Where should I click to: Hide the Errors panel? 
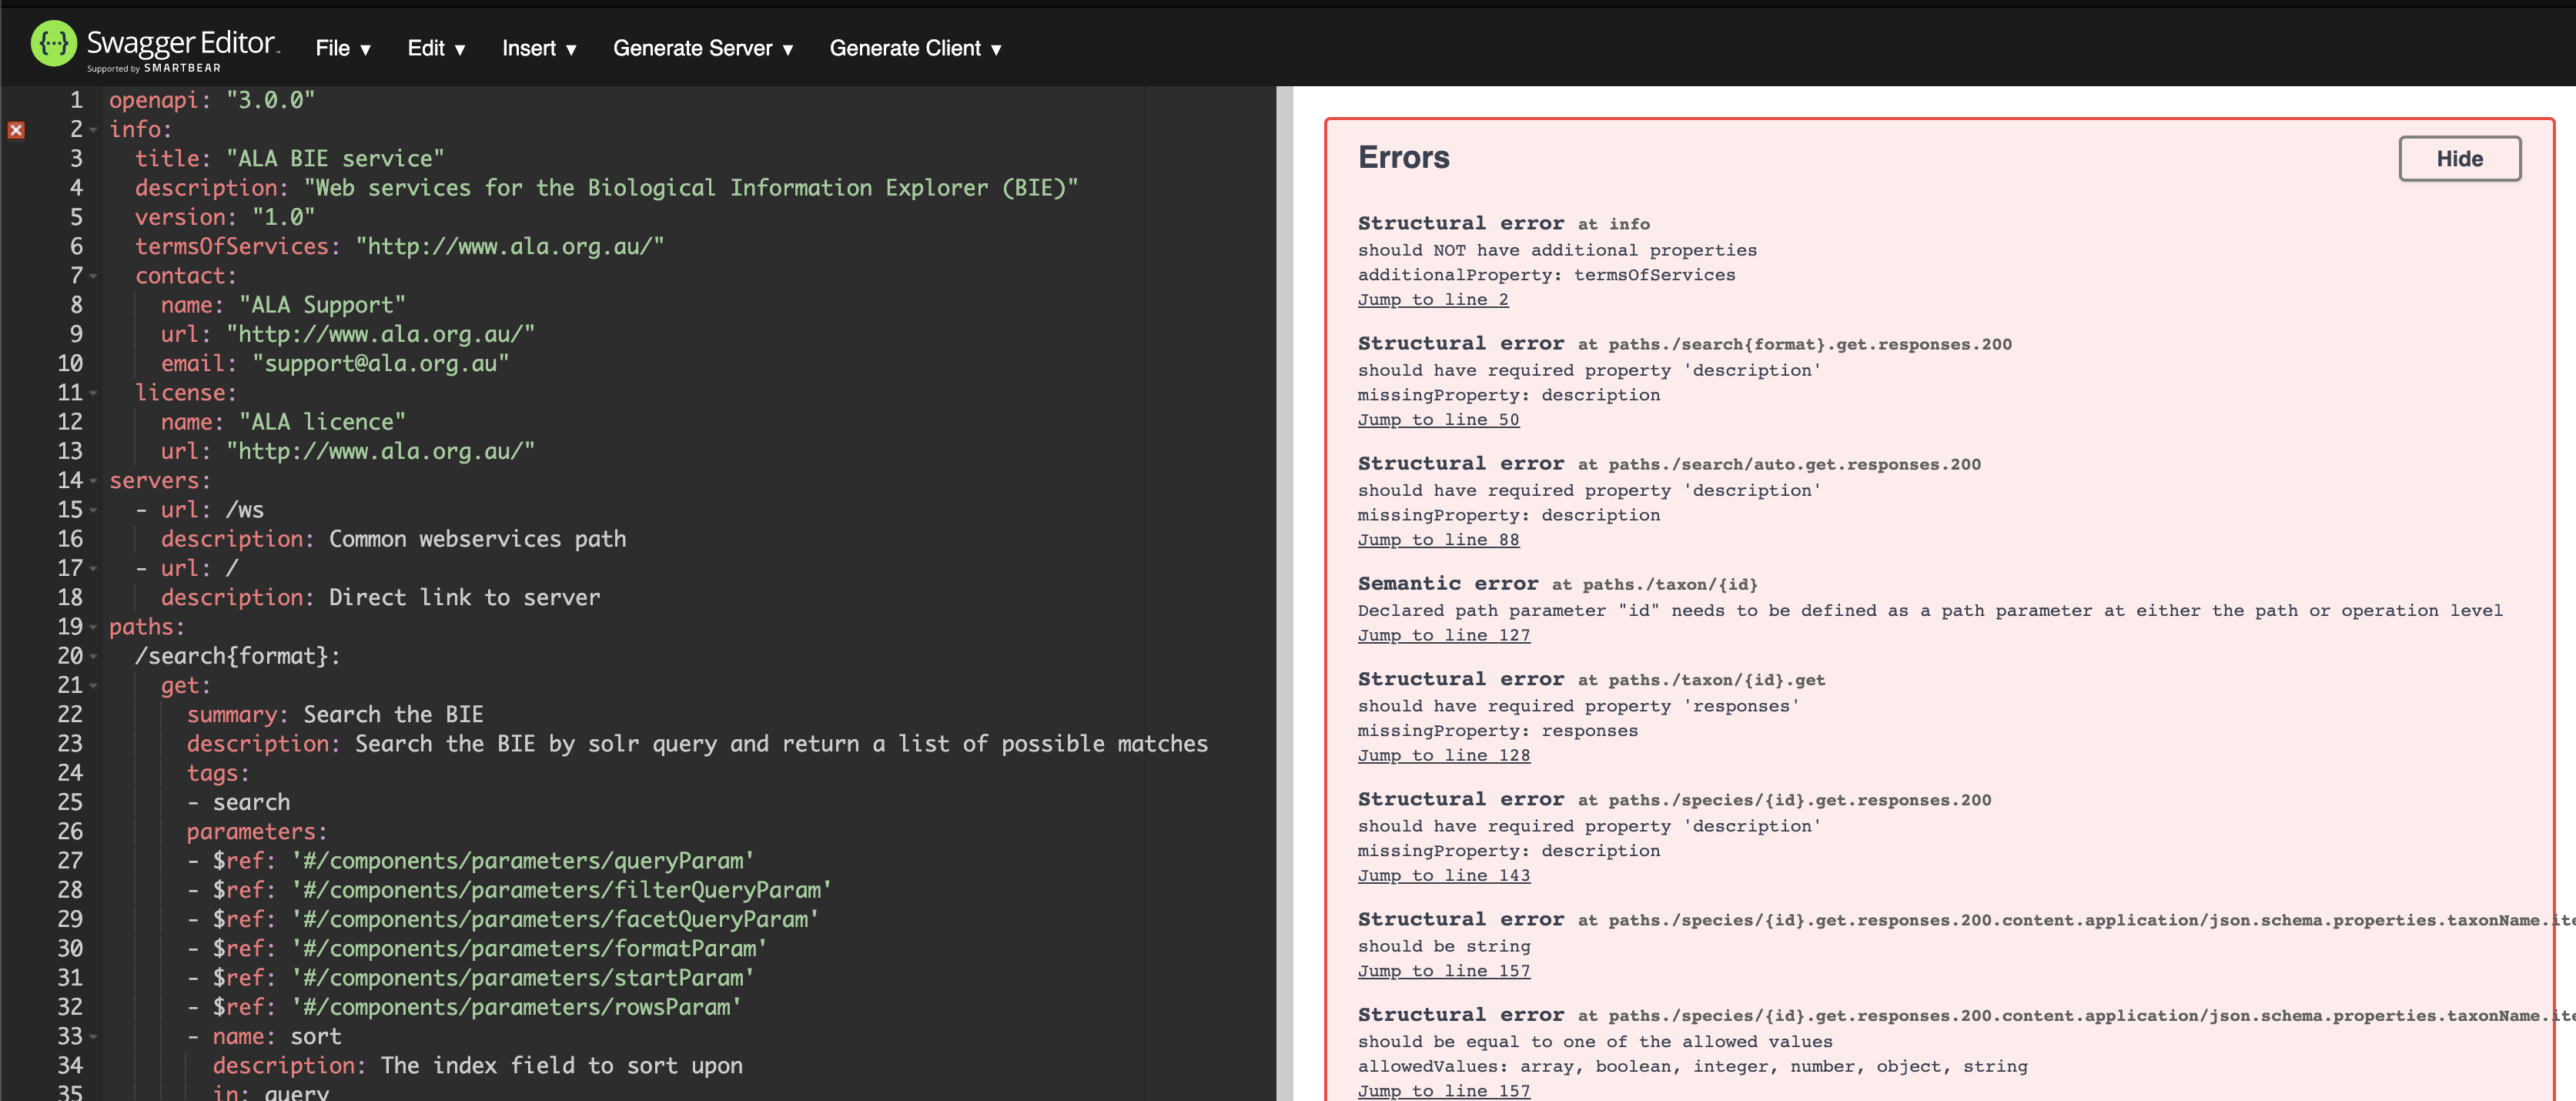point(2459,158)
